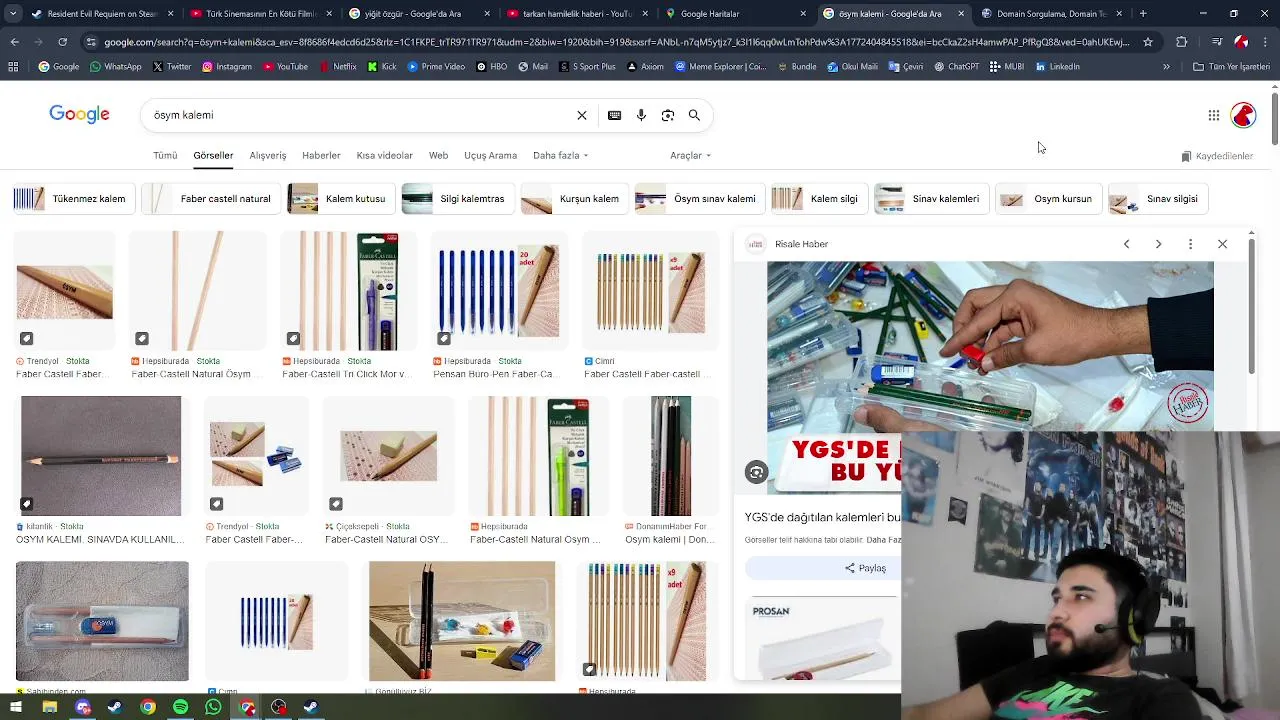Open the Google account profile avatar

(x=1243, y=115)
